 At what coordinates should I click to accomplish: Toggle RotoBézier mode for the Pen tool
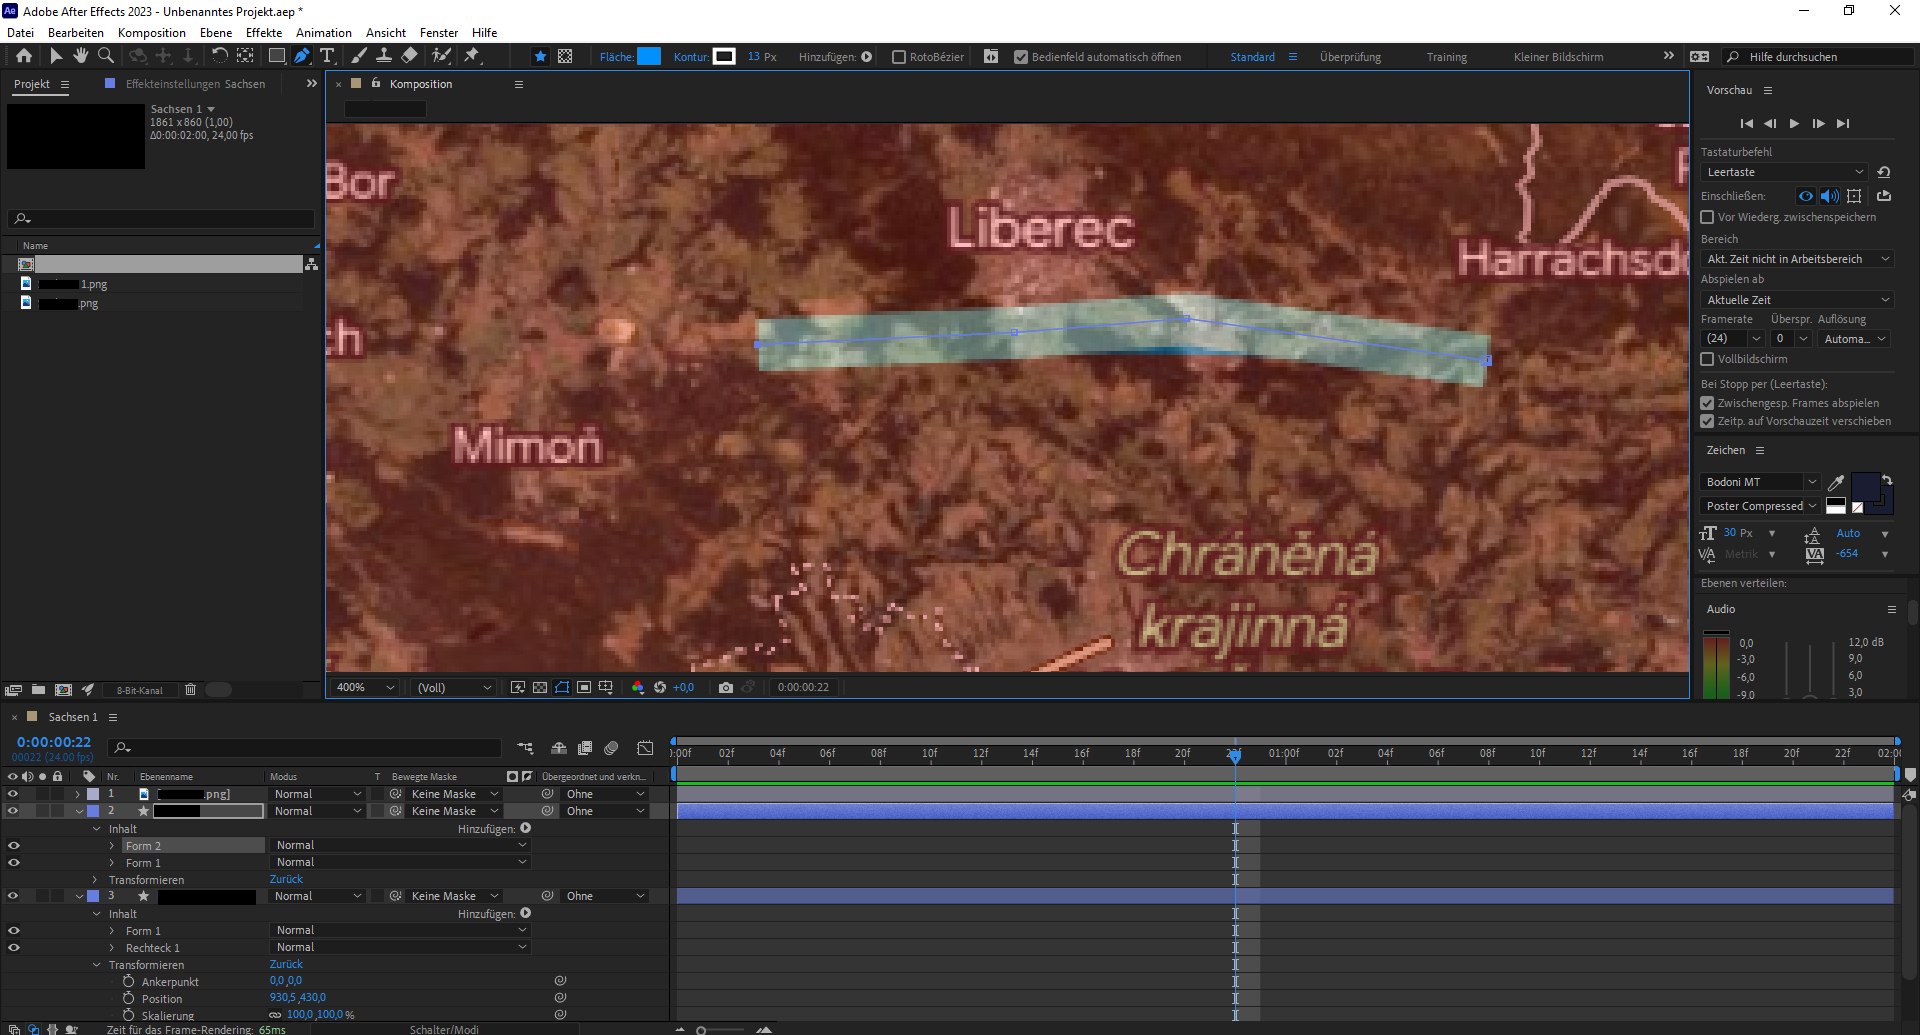[x=898, y=57]
